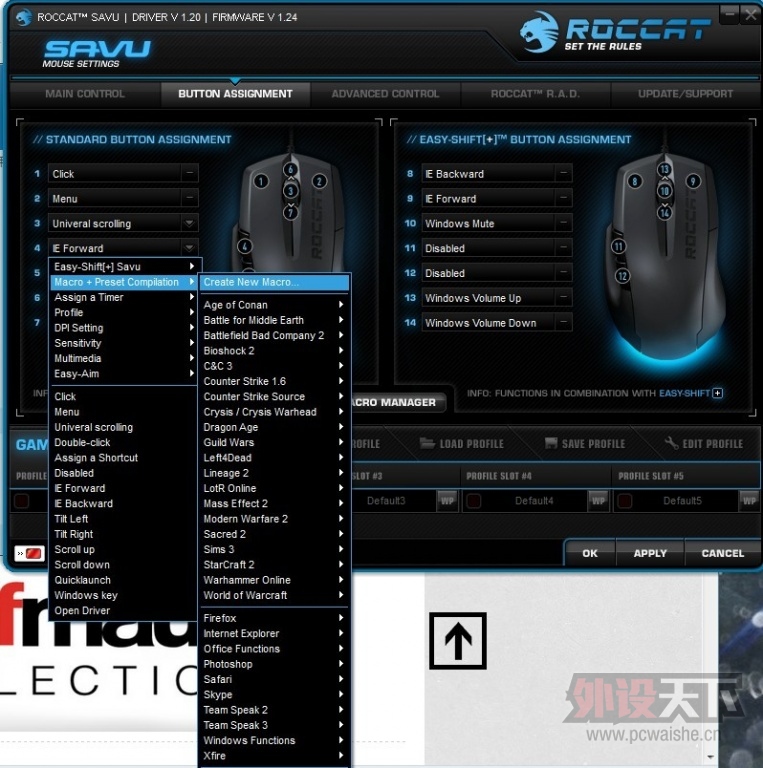Image resolution: width=763 pixels, height=768 pixels.
Task: Open dropdown for button 8 IE Backward
Action: tap(564, 173)
